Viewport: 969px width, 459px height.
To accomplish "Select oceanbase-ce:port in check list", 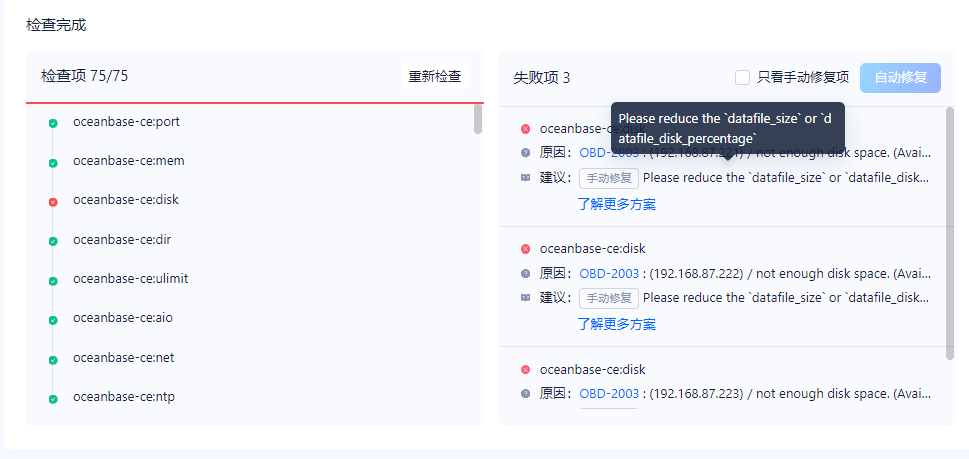I will pos(126,122).
